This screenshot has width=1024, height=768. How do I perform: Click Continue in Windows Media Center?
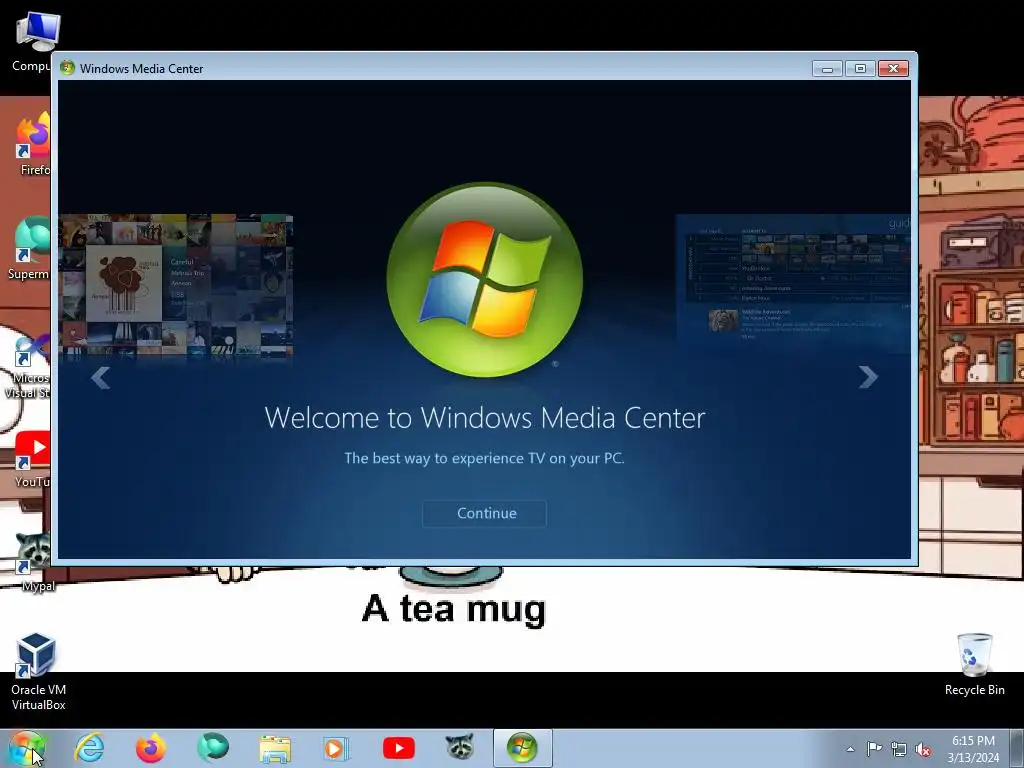click(485, 513)
